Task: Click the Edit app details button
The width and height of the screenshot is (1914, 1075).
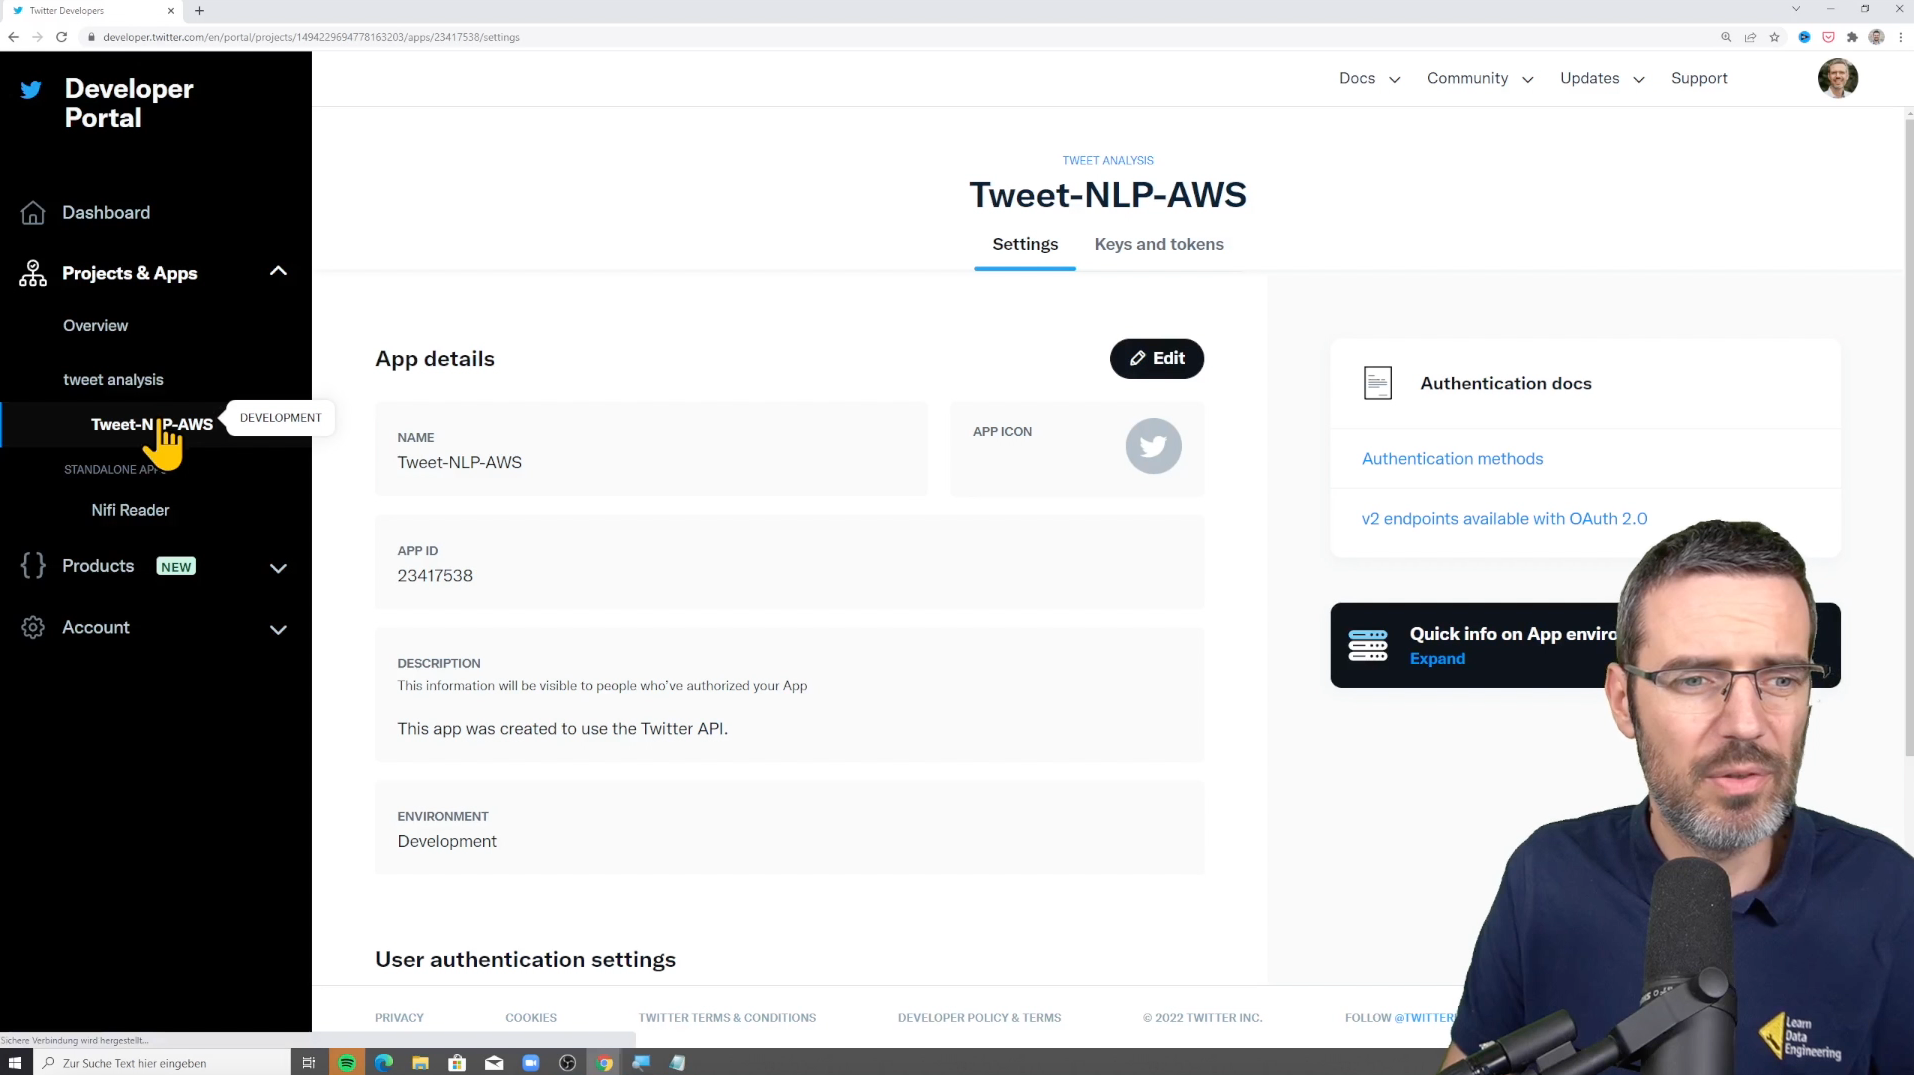Action: pos(1157,358)
